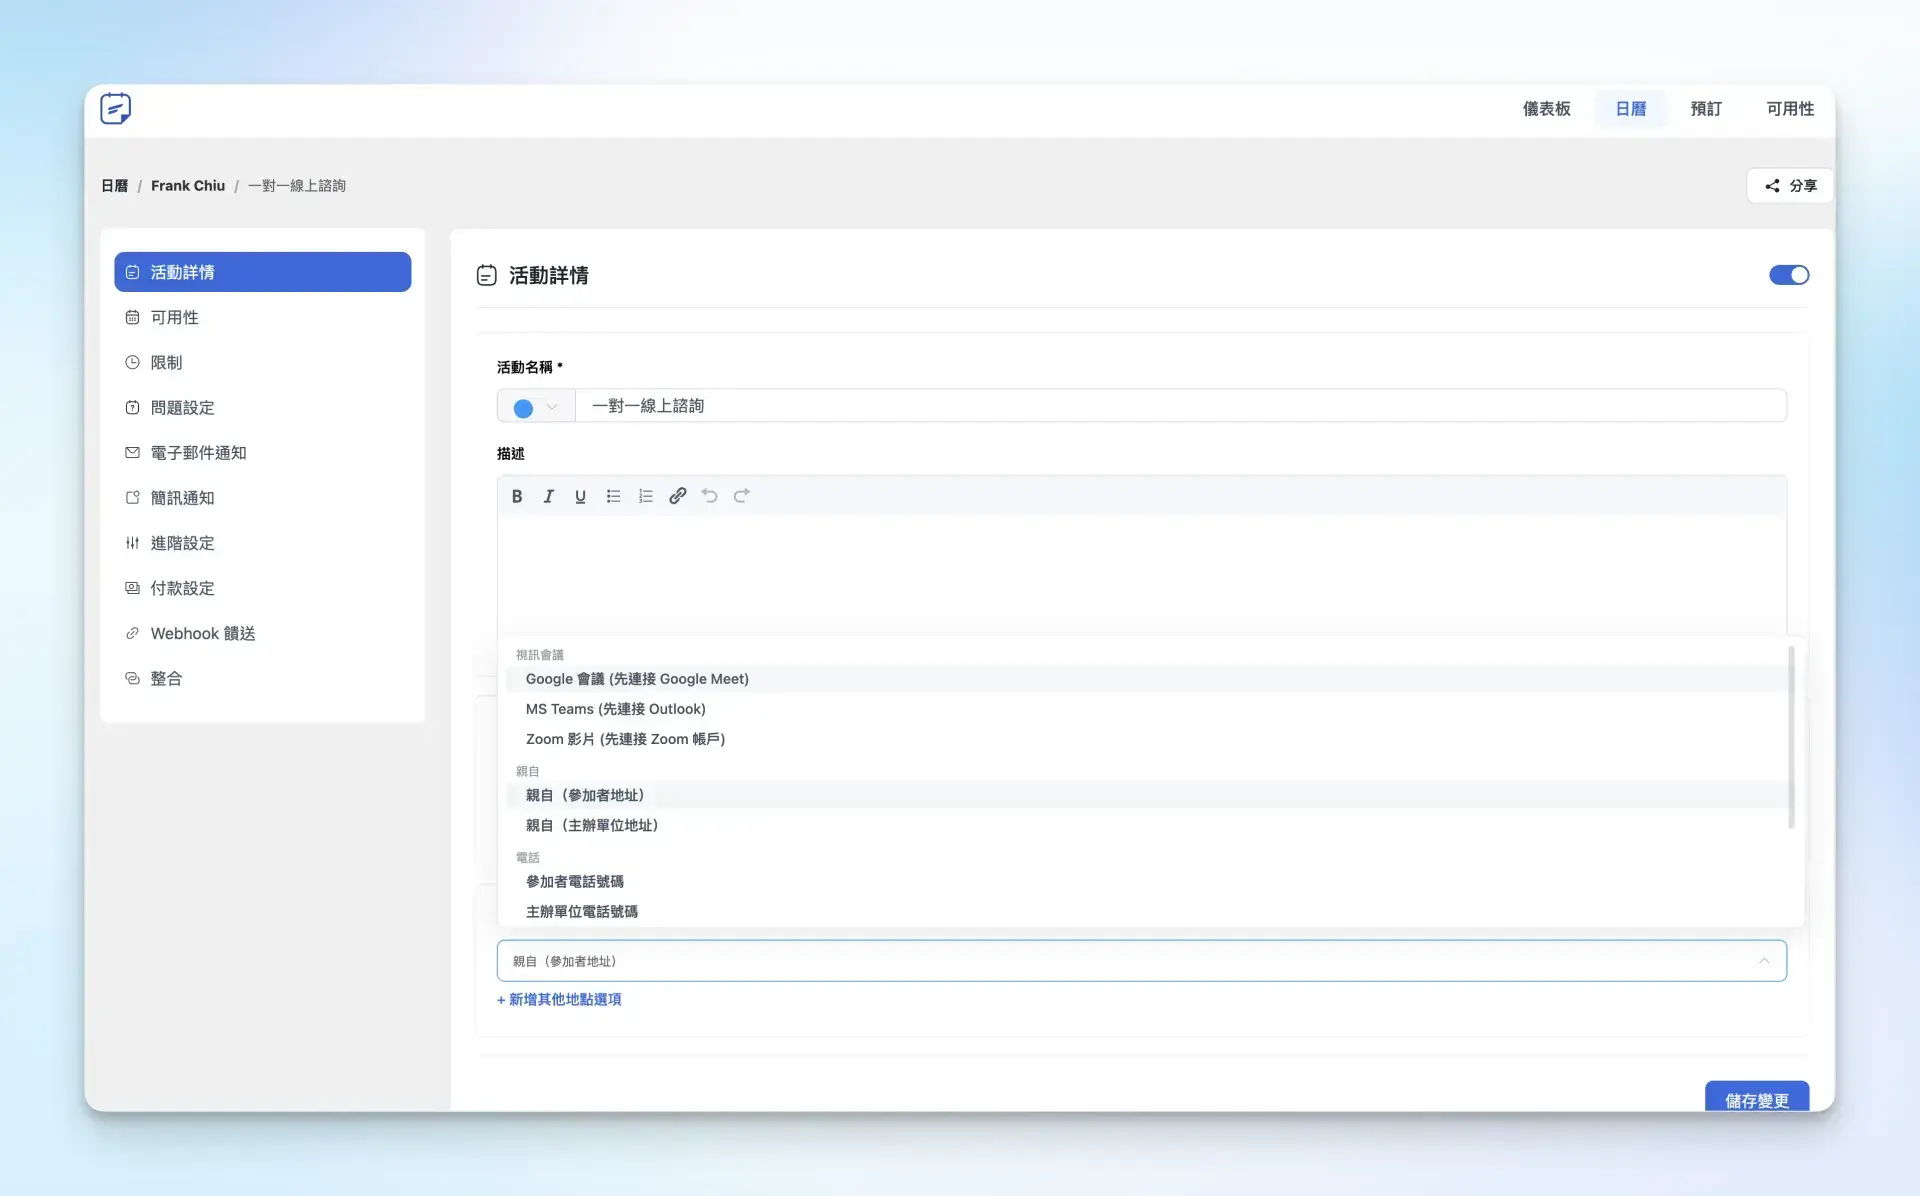Click 新增其他地點選項 link

click(x=560, y=999)
